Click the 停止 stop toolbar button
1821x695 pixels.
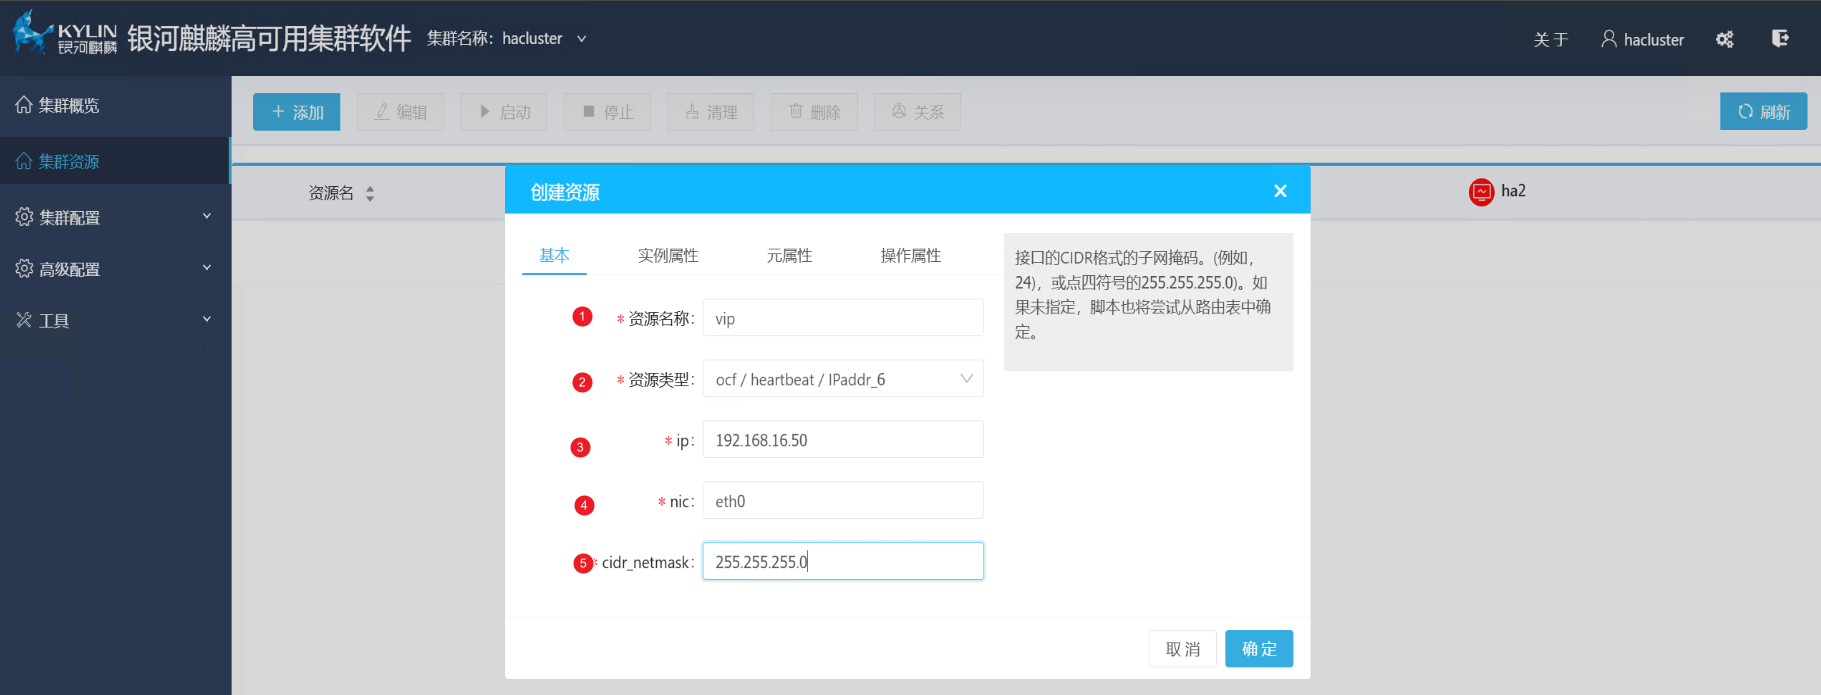coord(607,112)
